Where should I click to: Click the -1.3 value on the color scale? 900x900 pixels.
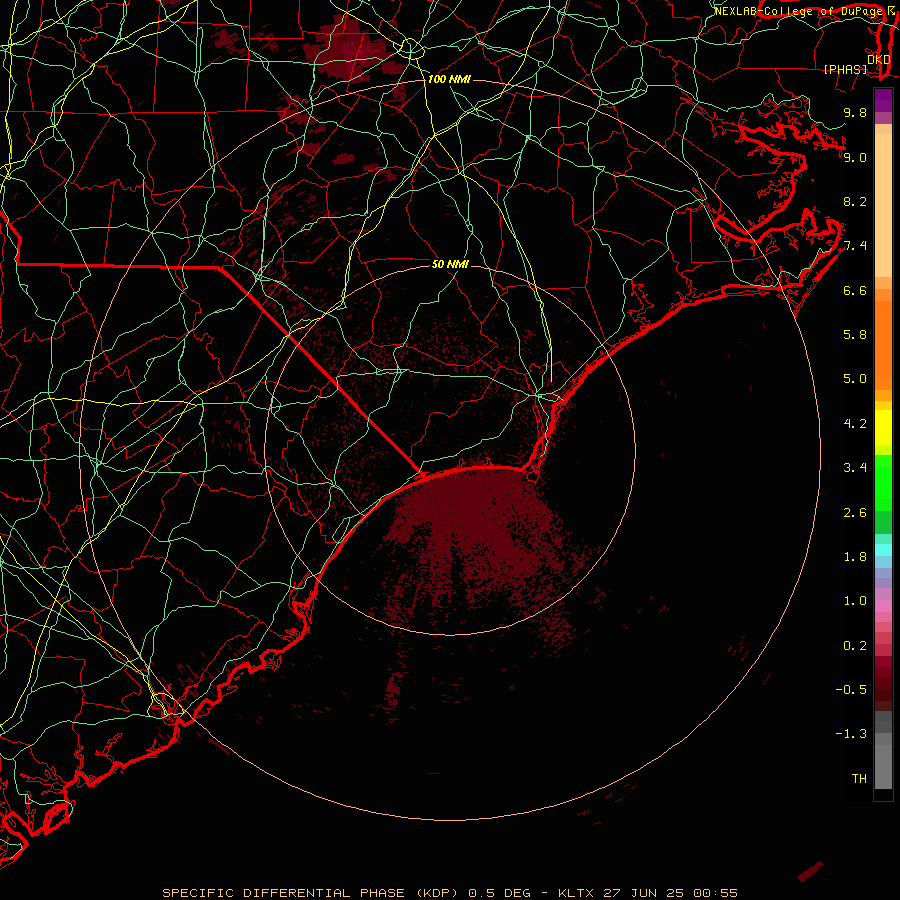(x=851, y=734)
